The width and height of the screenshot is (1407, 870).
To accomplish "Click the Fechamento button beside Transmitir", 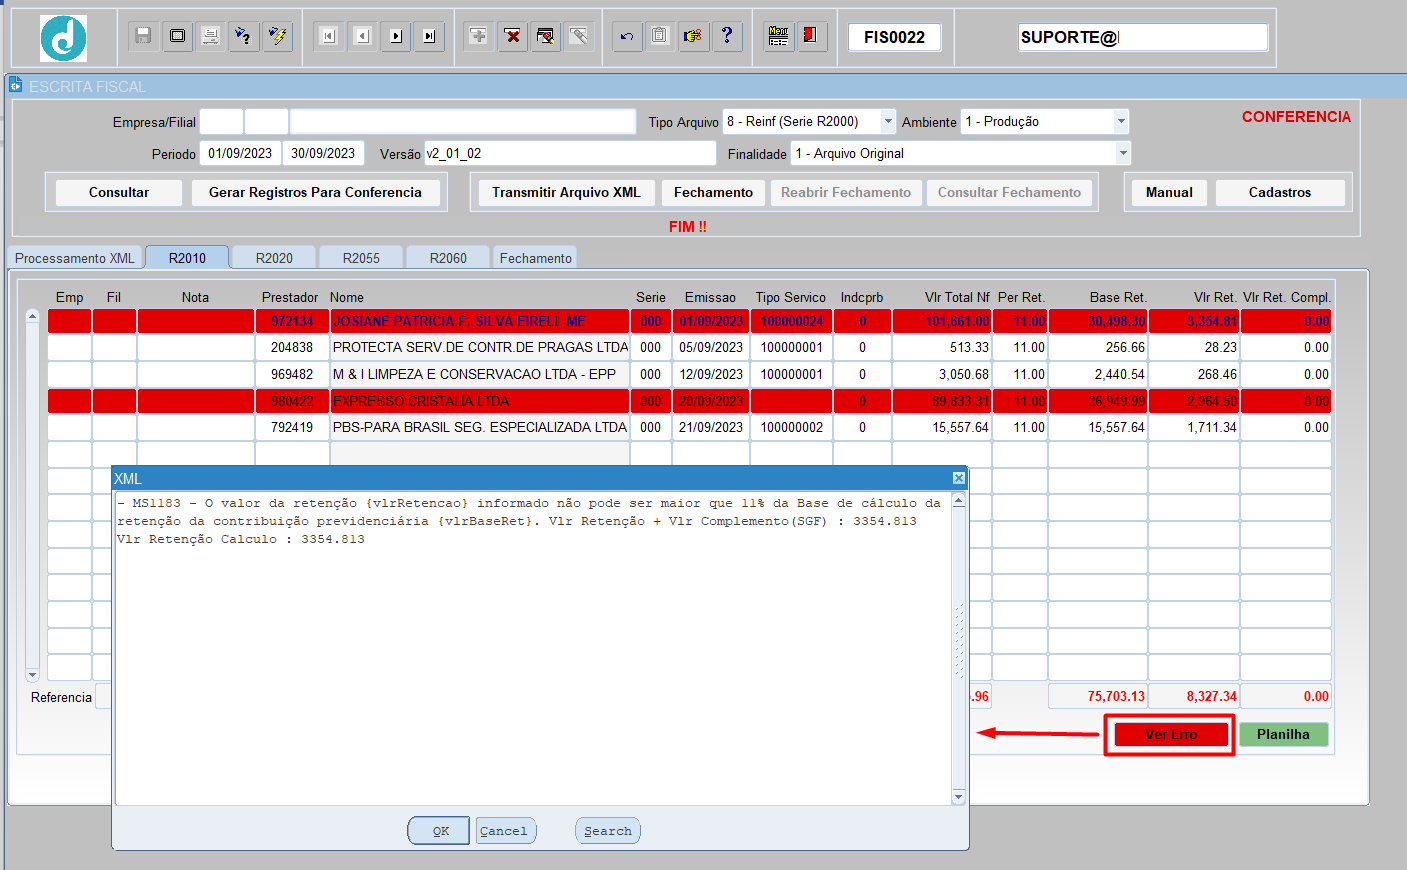I will click(713, 192).
